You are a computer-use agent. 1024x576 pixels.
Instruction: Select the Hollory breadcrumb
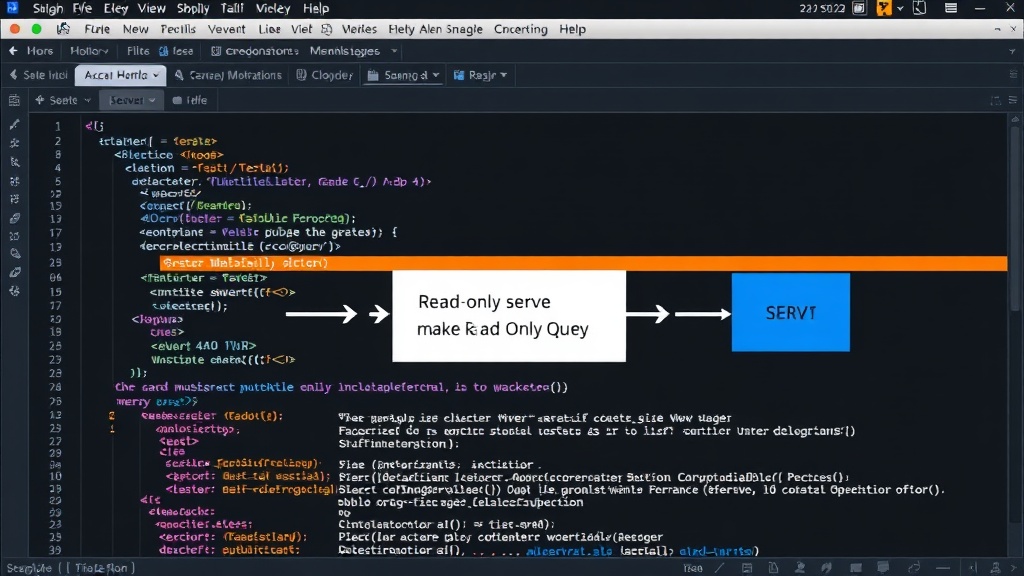(x=89, y=51)
